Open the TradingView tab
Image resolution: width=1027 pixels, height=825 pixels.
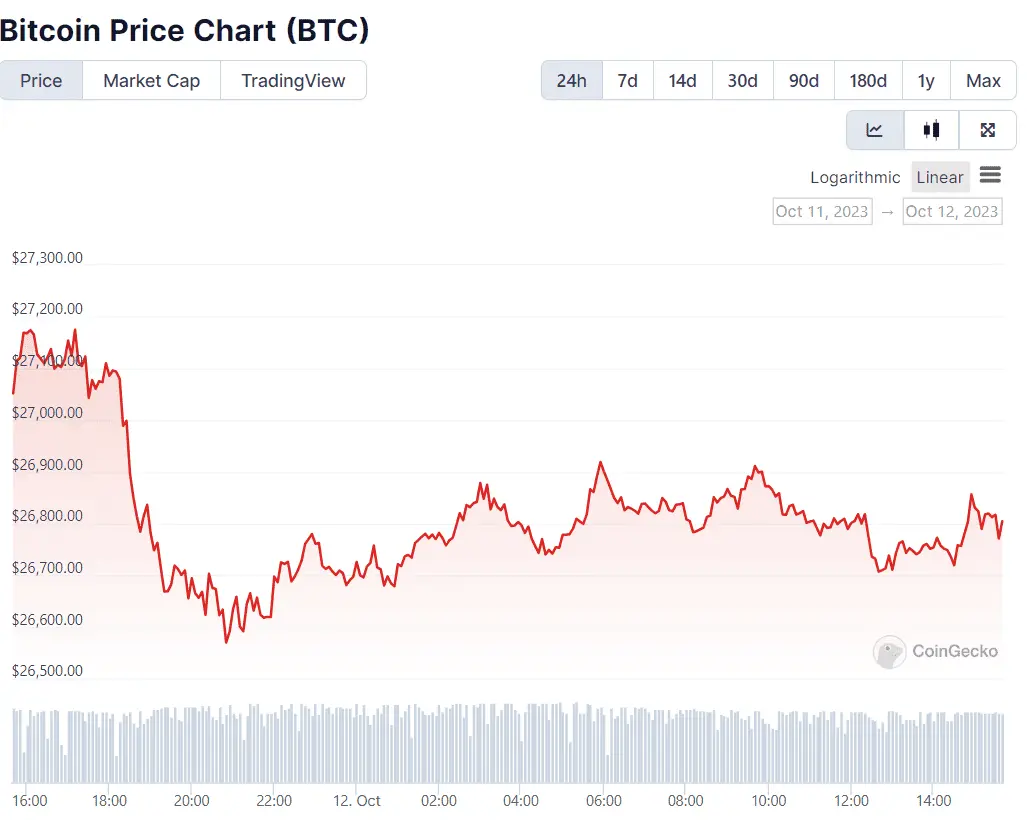coord(293,80)
